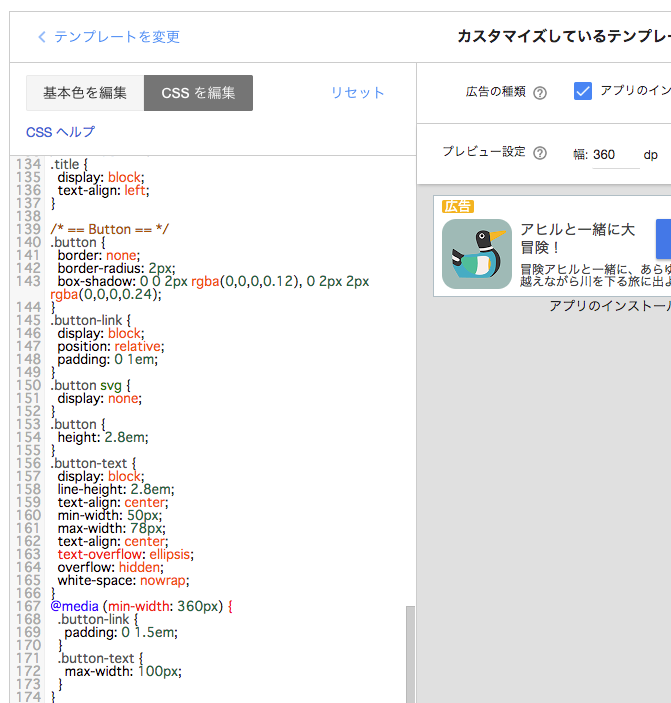Screen dimensions: 671x703
Task: Click the 幅 width input field showing 360
Action: [x=616, y=155]
